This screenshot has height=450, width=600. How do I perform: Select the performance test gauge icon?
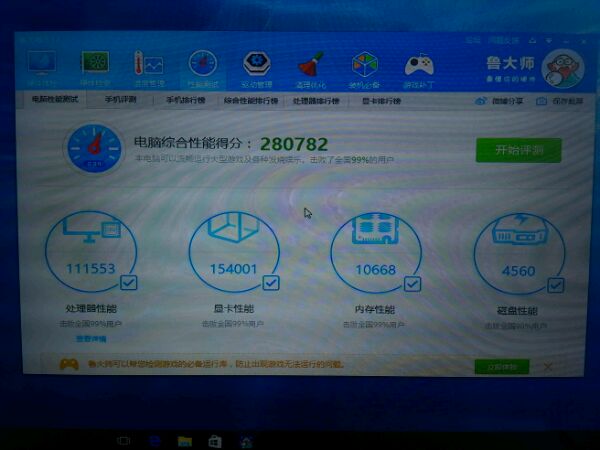[x=202, y=63]
